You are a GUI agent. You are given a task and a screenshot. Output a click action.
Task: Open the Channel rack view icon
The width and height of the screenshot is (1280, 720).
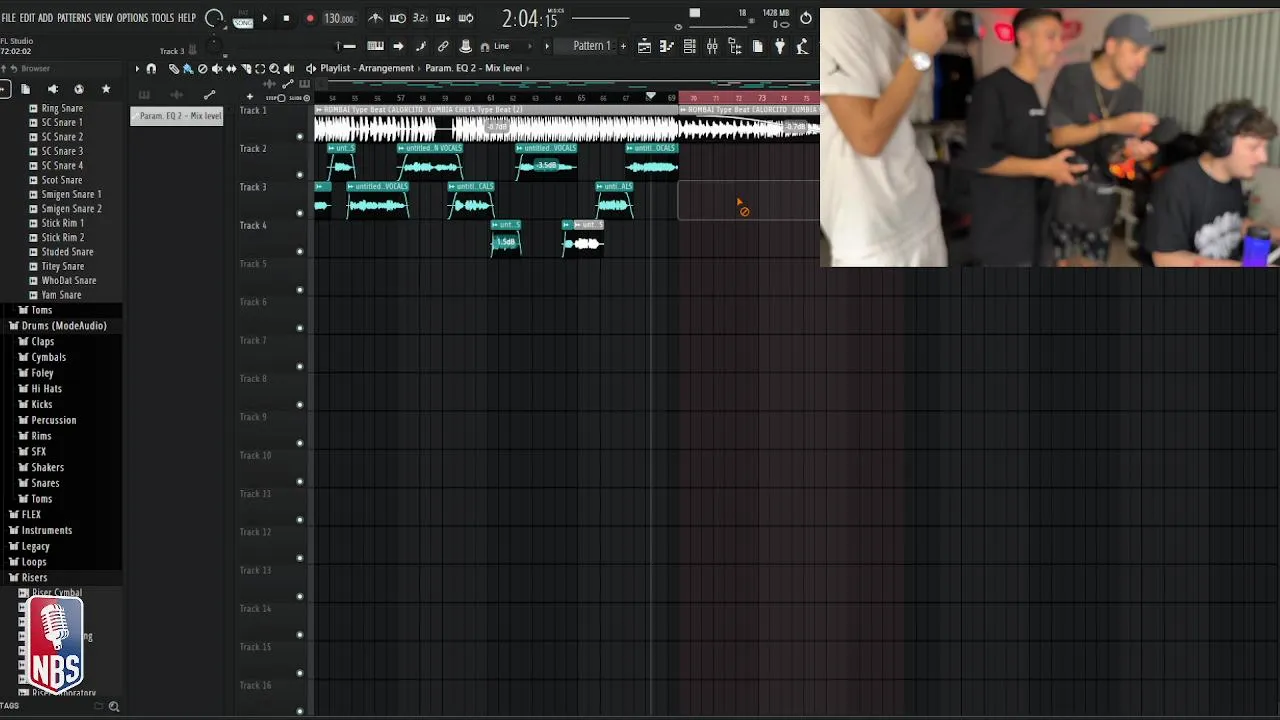click(x=689, y=46)
